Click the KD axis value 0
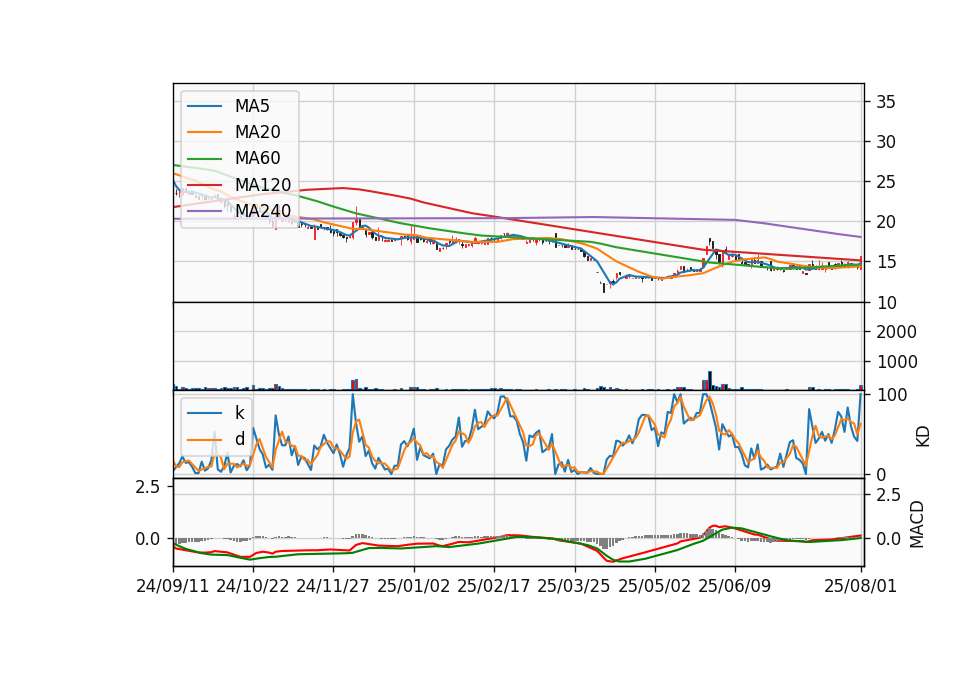 pos(881,475)
